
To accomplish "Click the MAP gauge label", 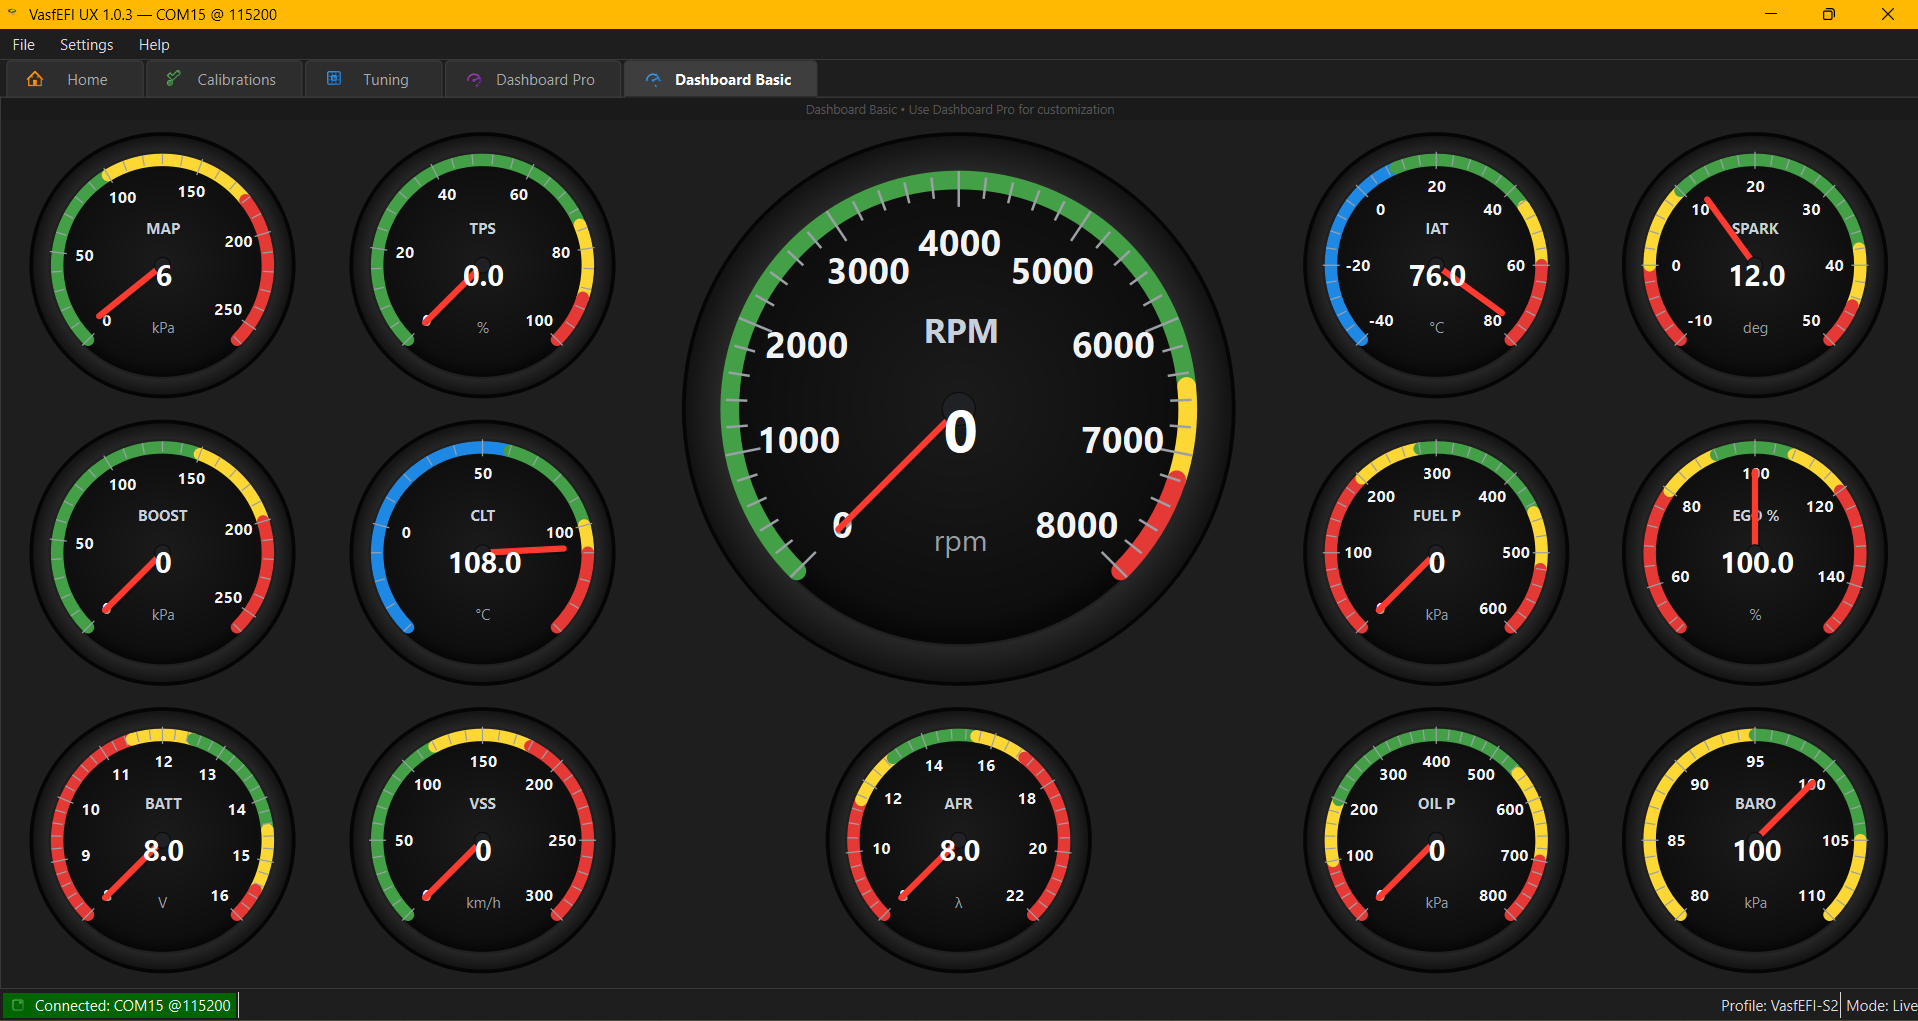I will (x=163, y=228).
